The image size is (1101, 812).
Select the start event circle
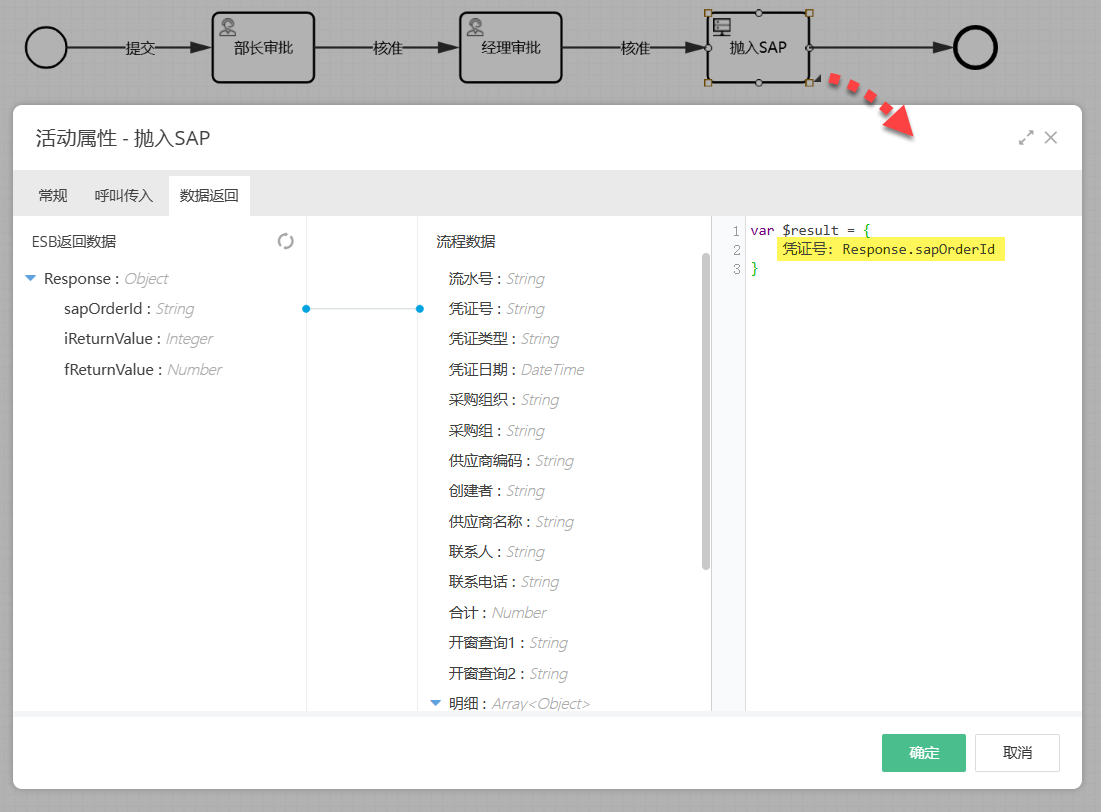pos(46,47)
